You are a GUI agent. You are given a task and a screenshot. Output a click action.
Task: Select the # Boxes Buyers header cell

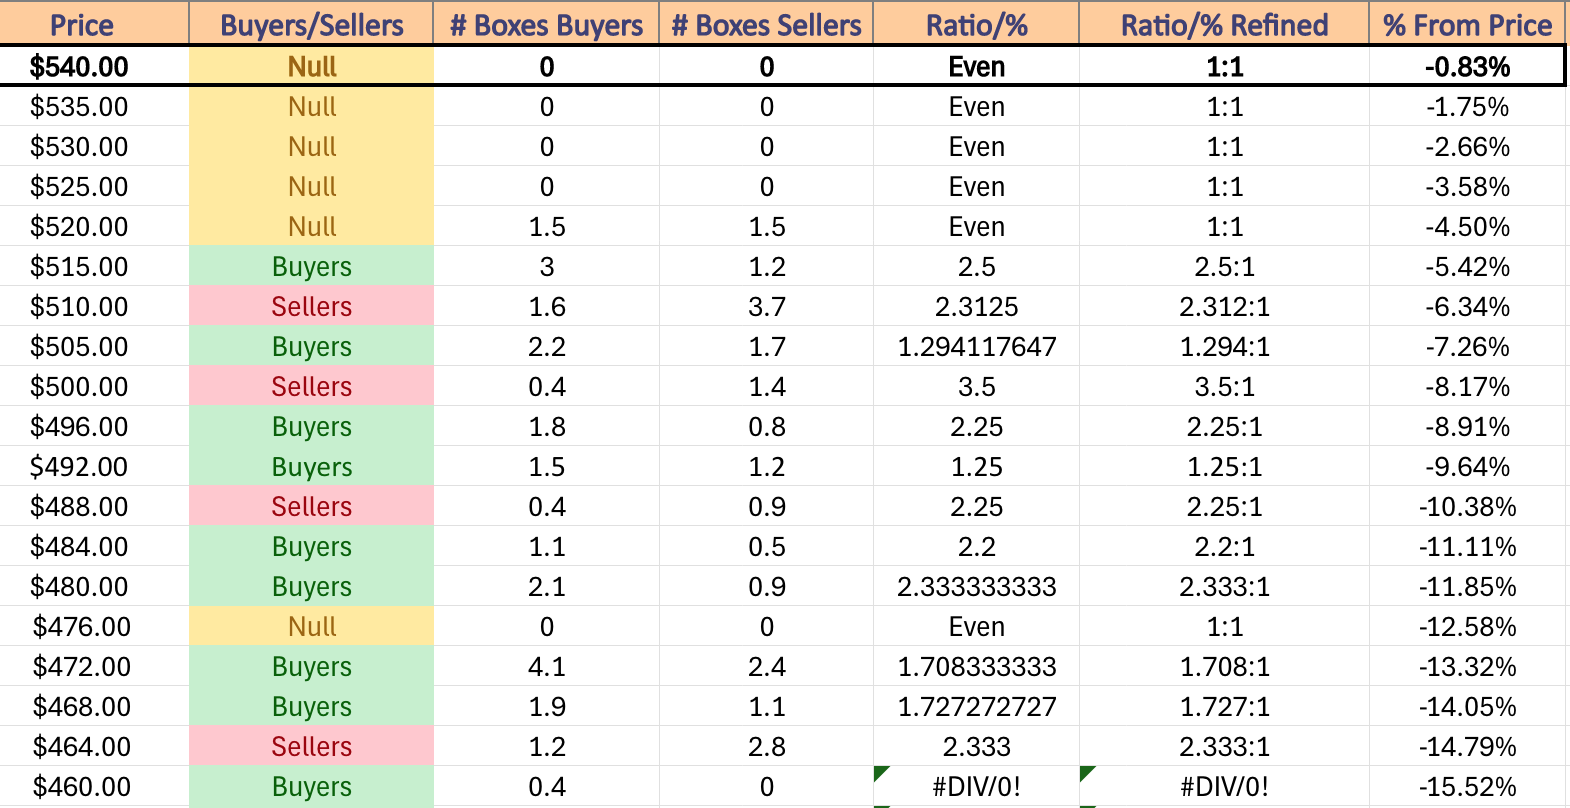coord(546,23)
